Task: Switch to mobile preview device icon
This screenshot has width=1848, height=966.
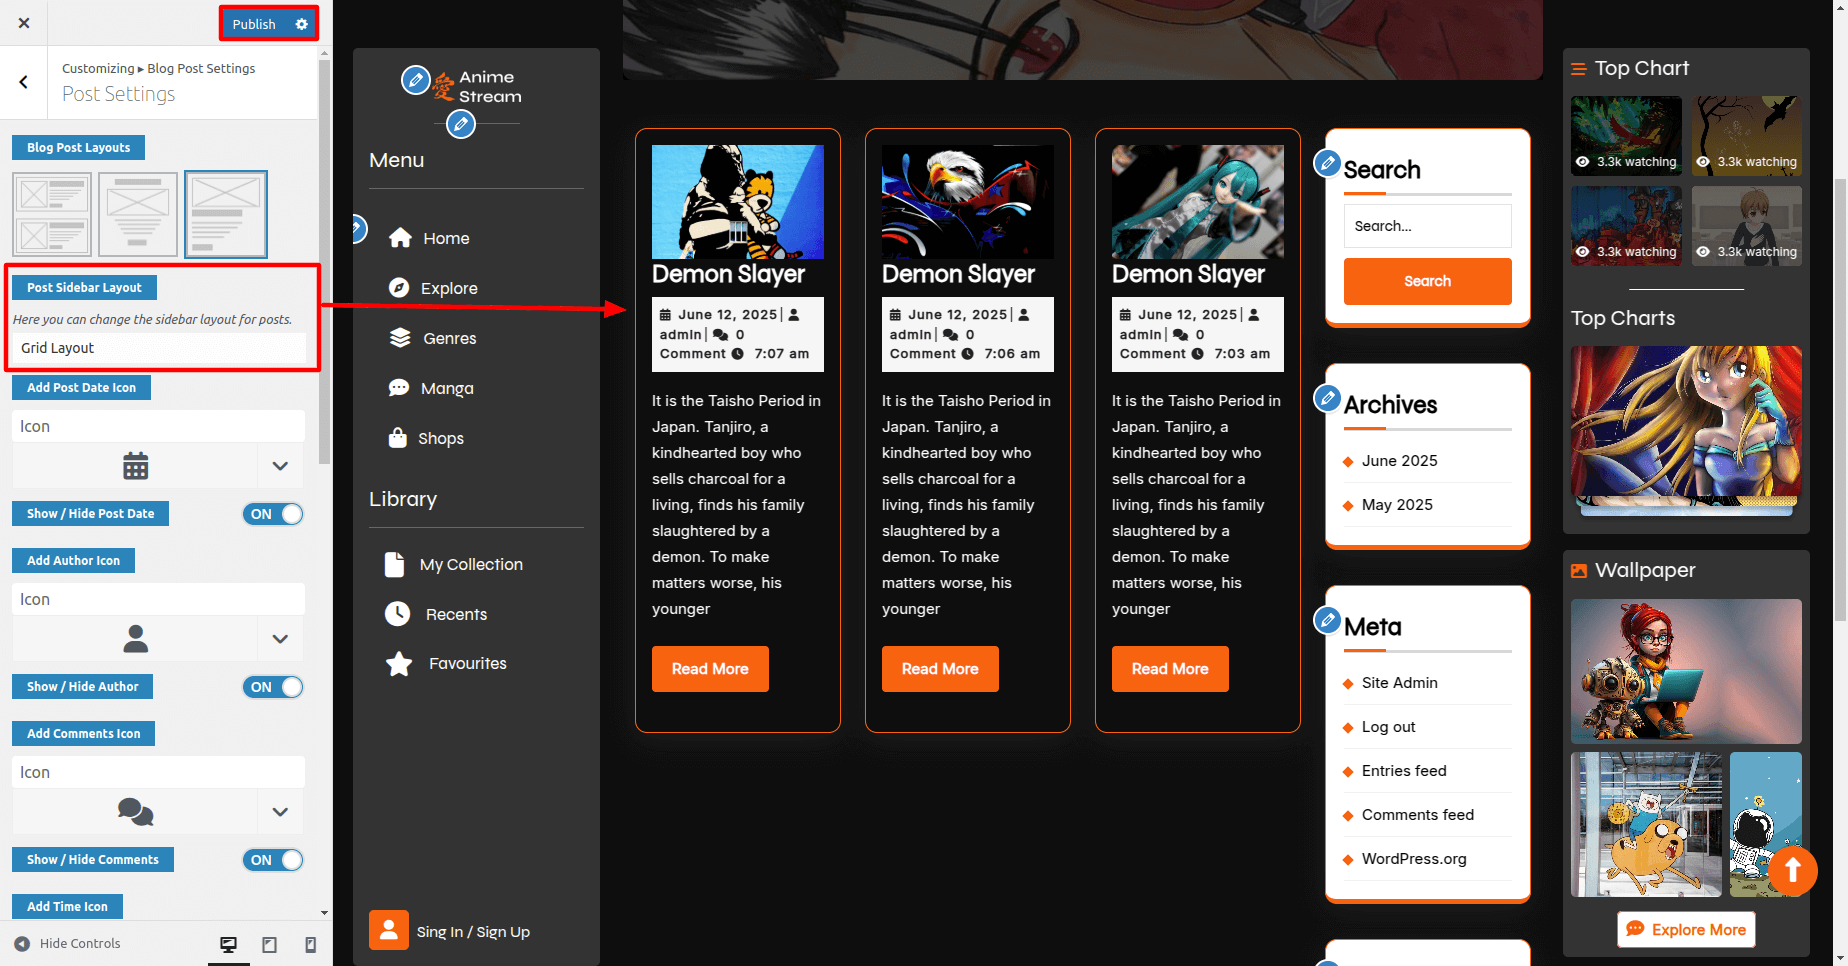Action: (310, 944)
